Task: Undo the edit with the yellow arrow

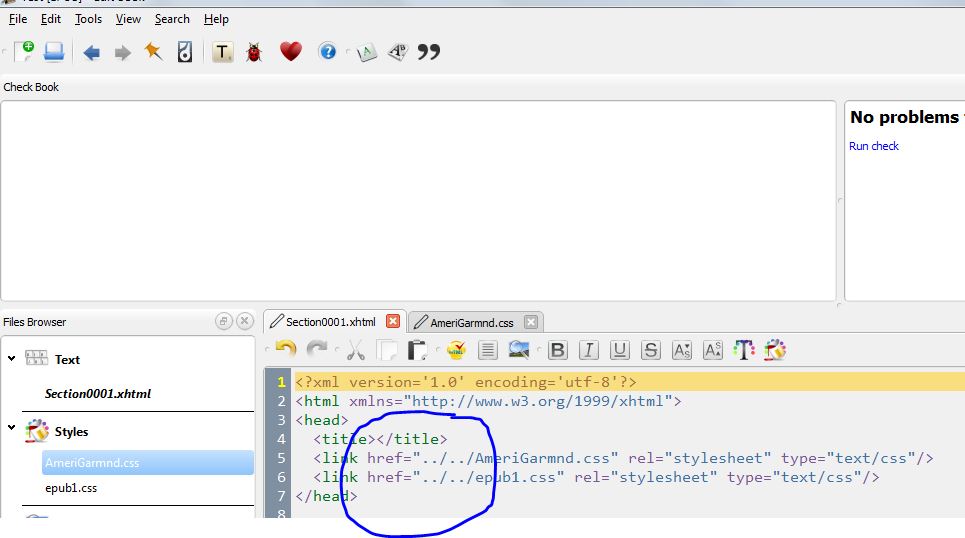Action: 286,350
